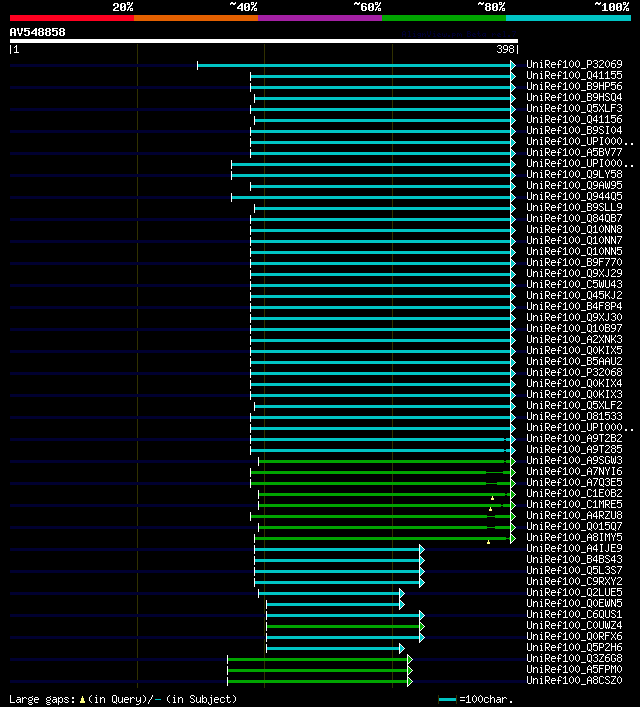Select label UniRef100_Q9XJ29
The height and width of the screenshot is (707, 640).
point(574,273)
